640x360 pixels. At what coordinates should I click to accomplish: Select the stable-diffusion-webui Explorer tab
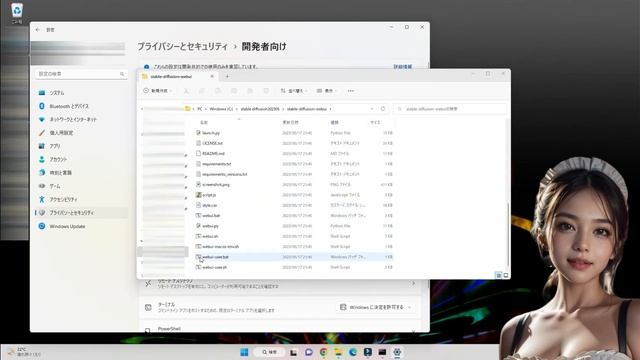click(x=178, y=76)
